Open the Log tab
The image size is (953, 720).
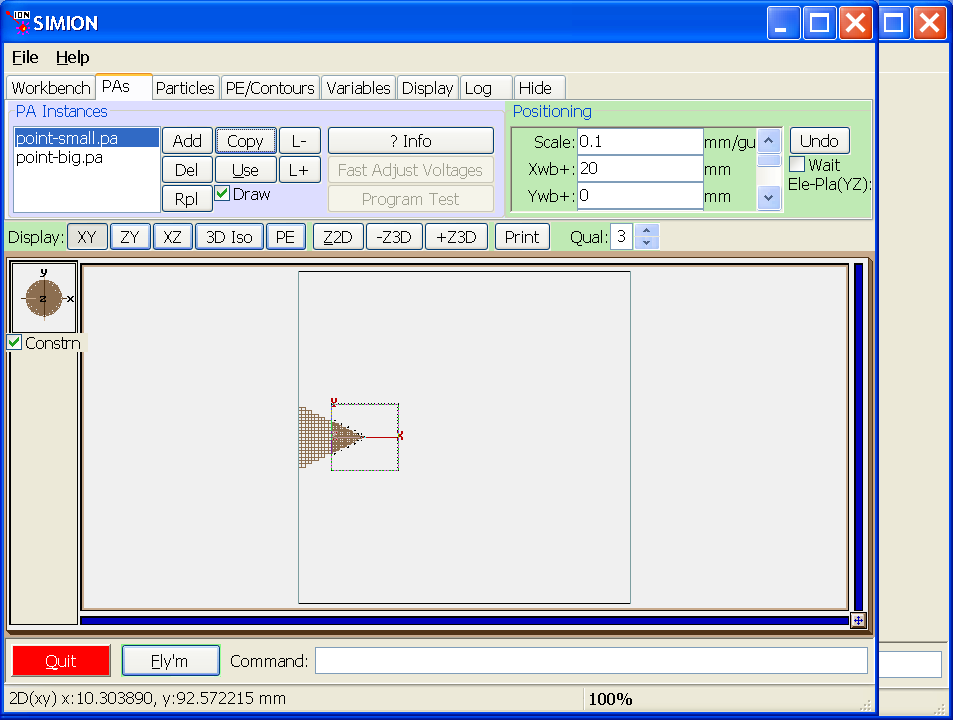pos(486,88)
